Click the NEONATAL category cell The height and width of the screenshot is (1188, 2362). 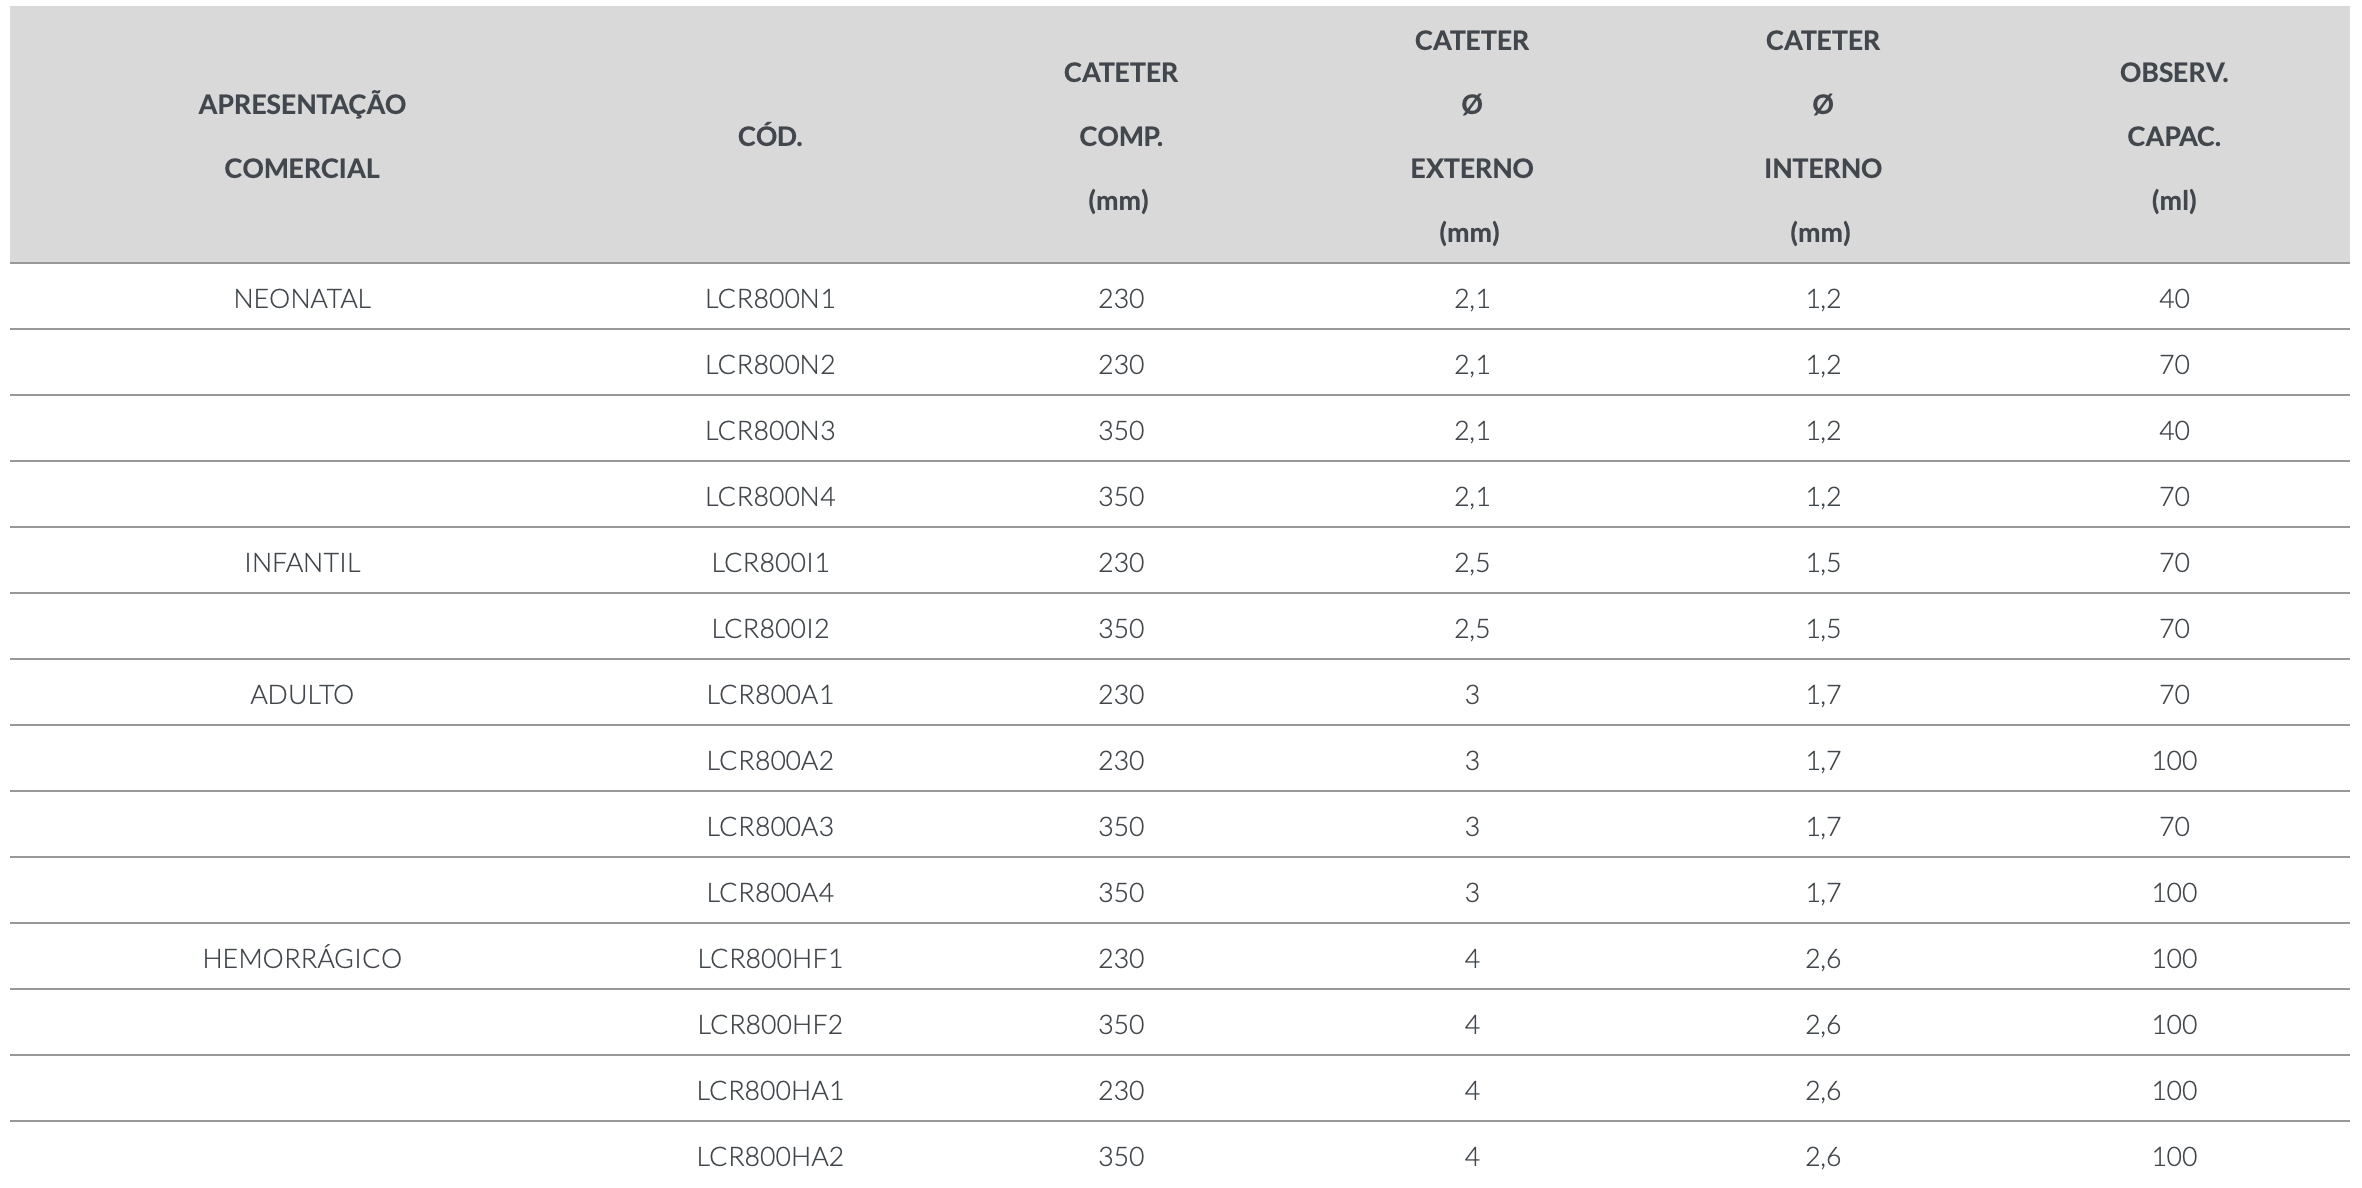[302, 298]
